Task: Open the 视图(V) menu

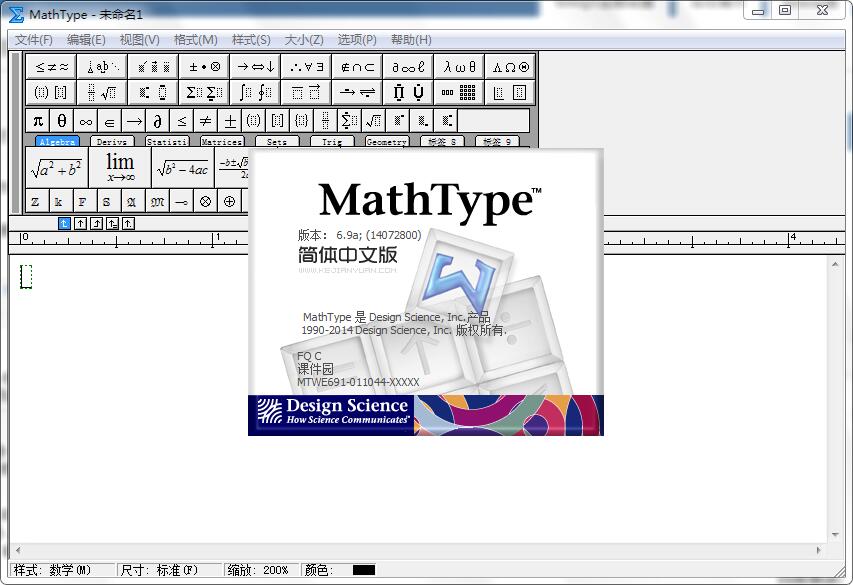Action: click(x=140, y=40)
